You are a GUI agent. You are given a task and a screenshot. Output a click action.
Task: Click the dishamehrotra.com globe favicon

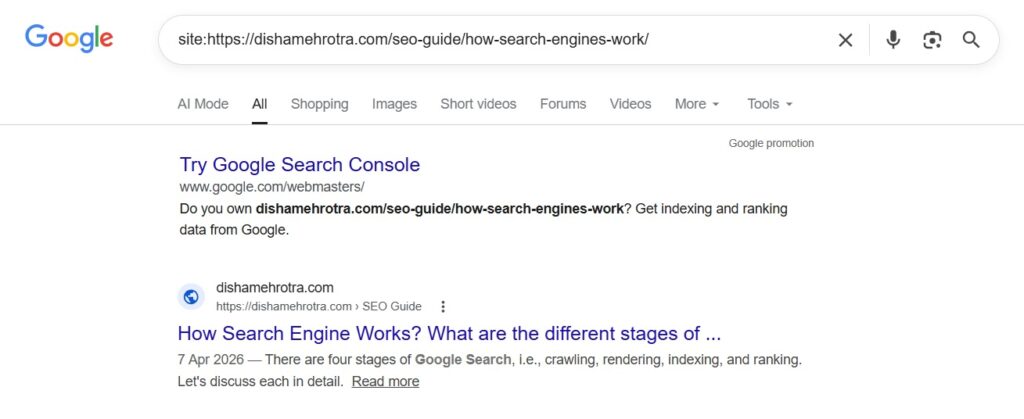pos(192,297)
